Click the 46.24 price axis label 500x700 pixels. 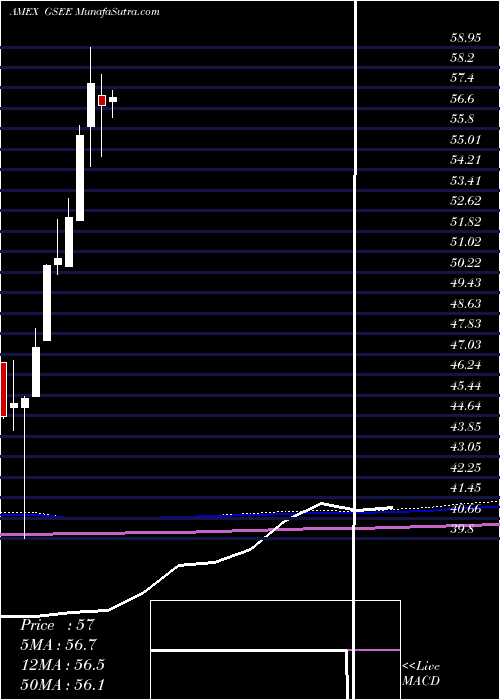465,365
